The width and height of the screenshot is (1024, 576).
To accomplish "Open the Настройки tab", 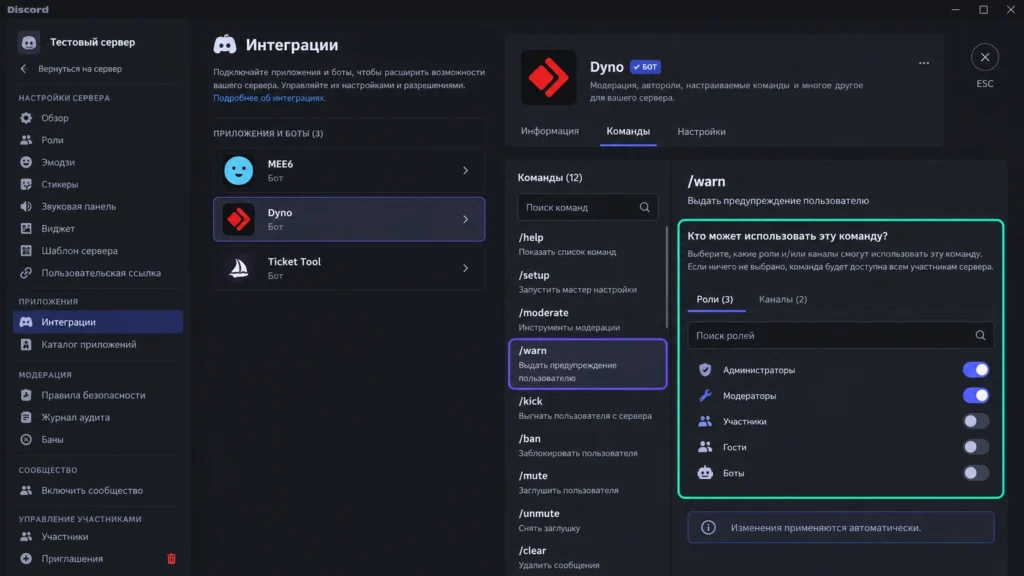I will [701, 131].
